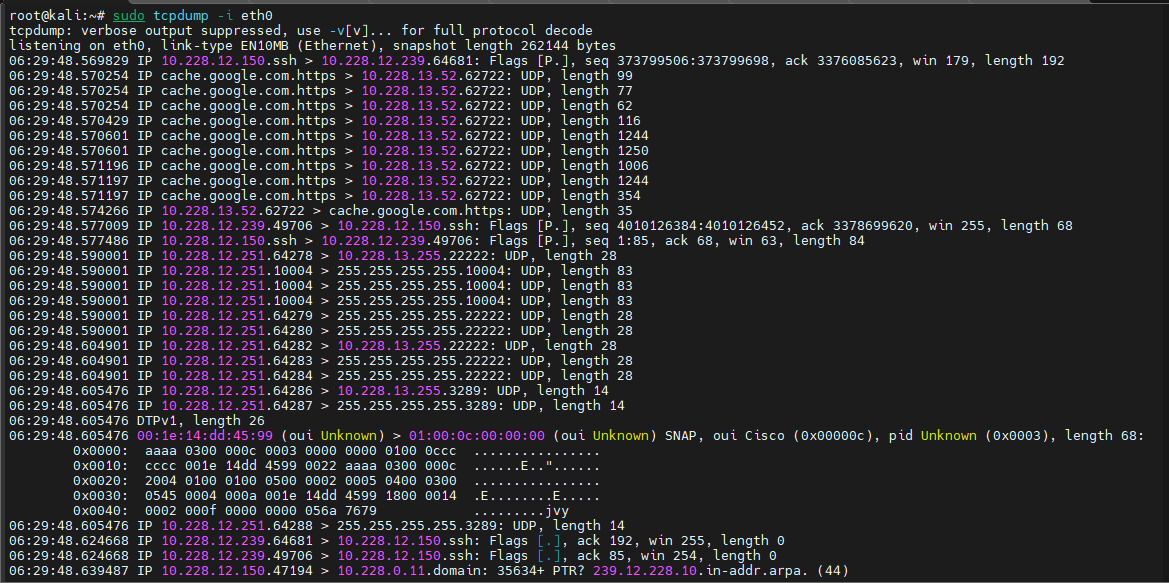The width and height of the screenshot is (1169, 583).
Task: Click source port 64279 address
Action: 237,315
